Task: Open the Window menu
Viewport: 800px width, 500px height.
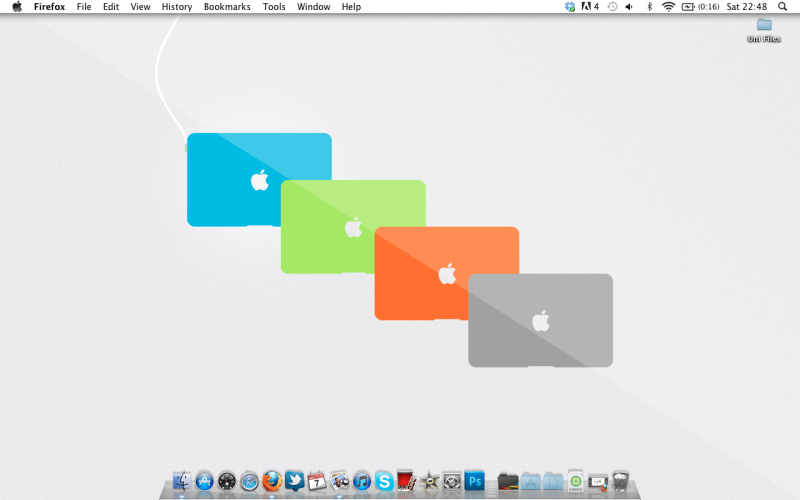Action: (x=314, y=7)
